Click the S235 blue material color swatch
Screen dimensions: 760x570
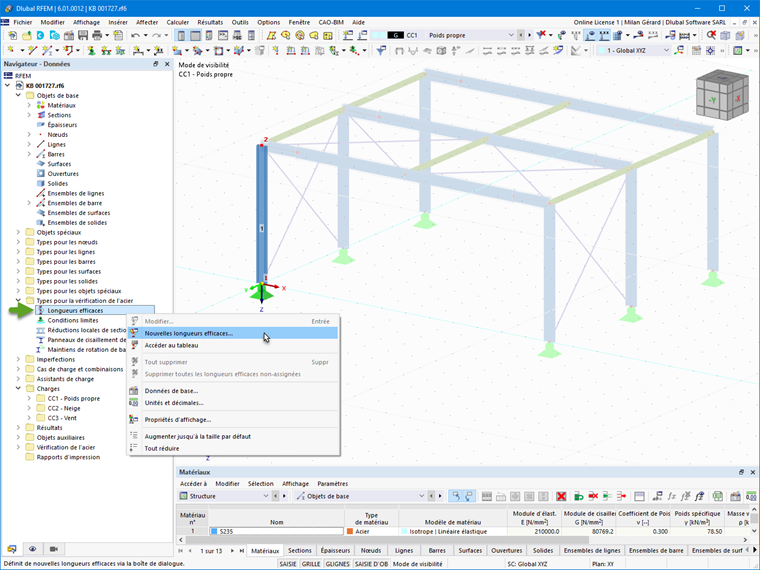coord(214,531)
